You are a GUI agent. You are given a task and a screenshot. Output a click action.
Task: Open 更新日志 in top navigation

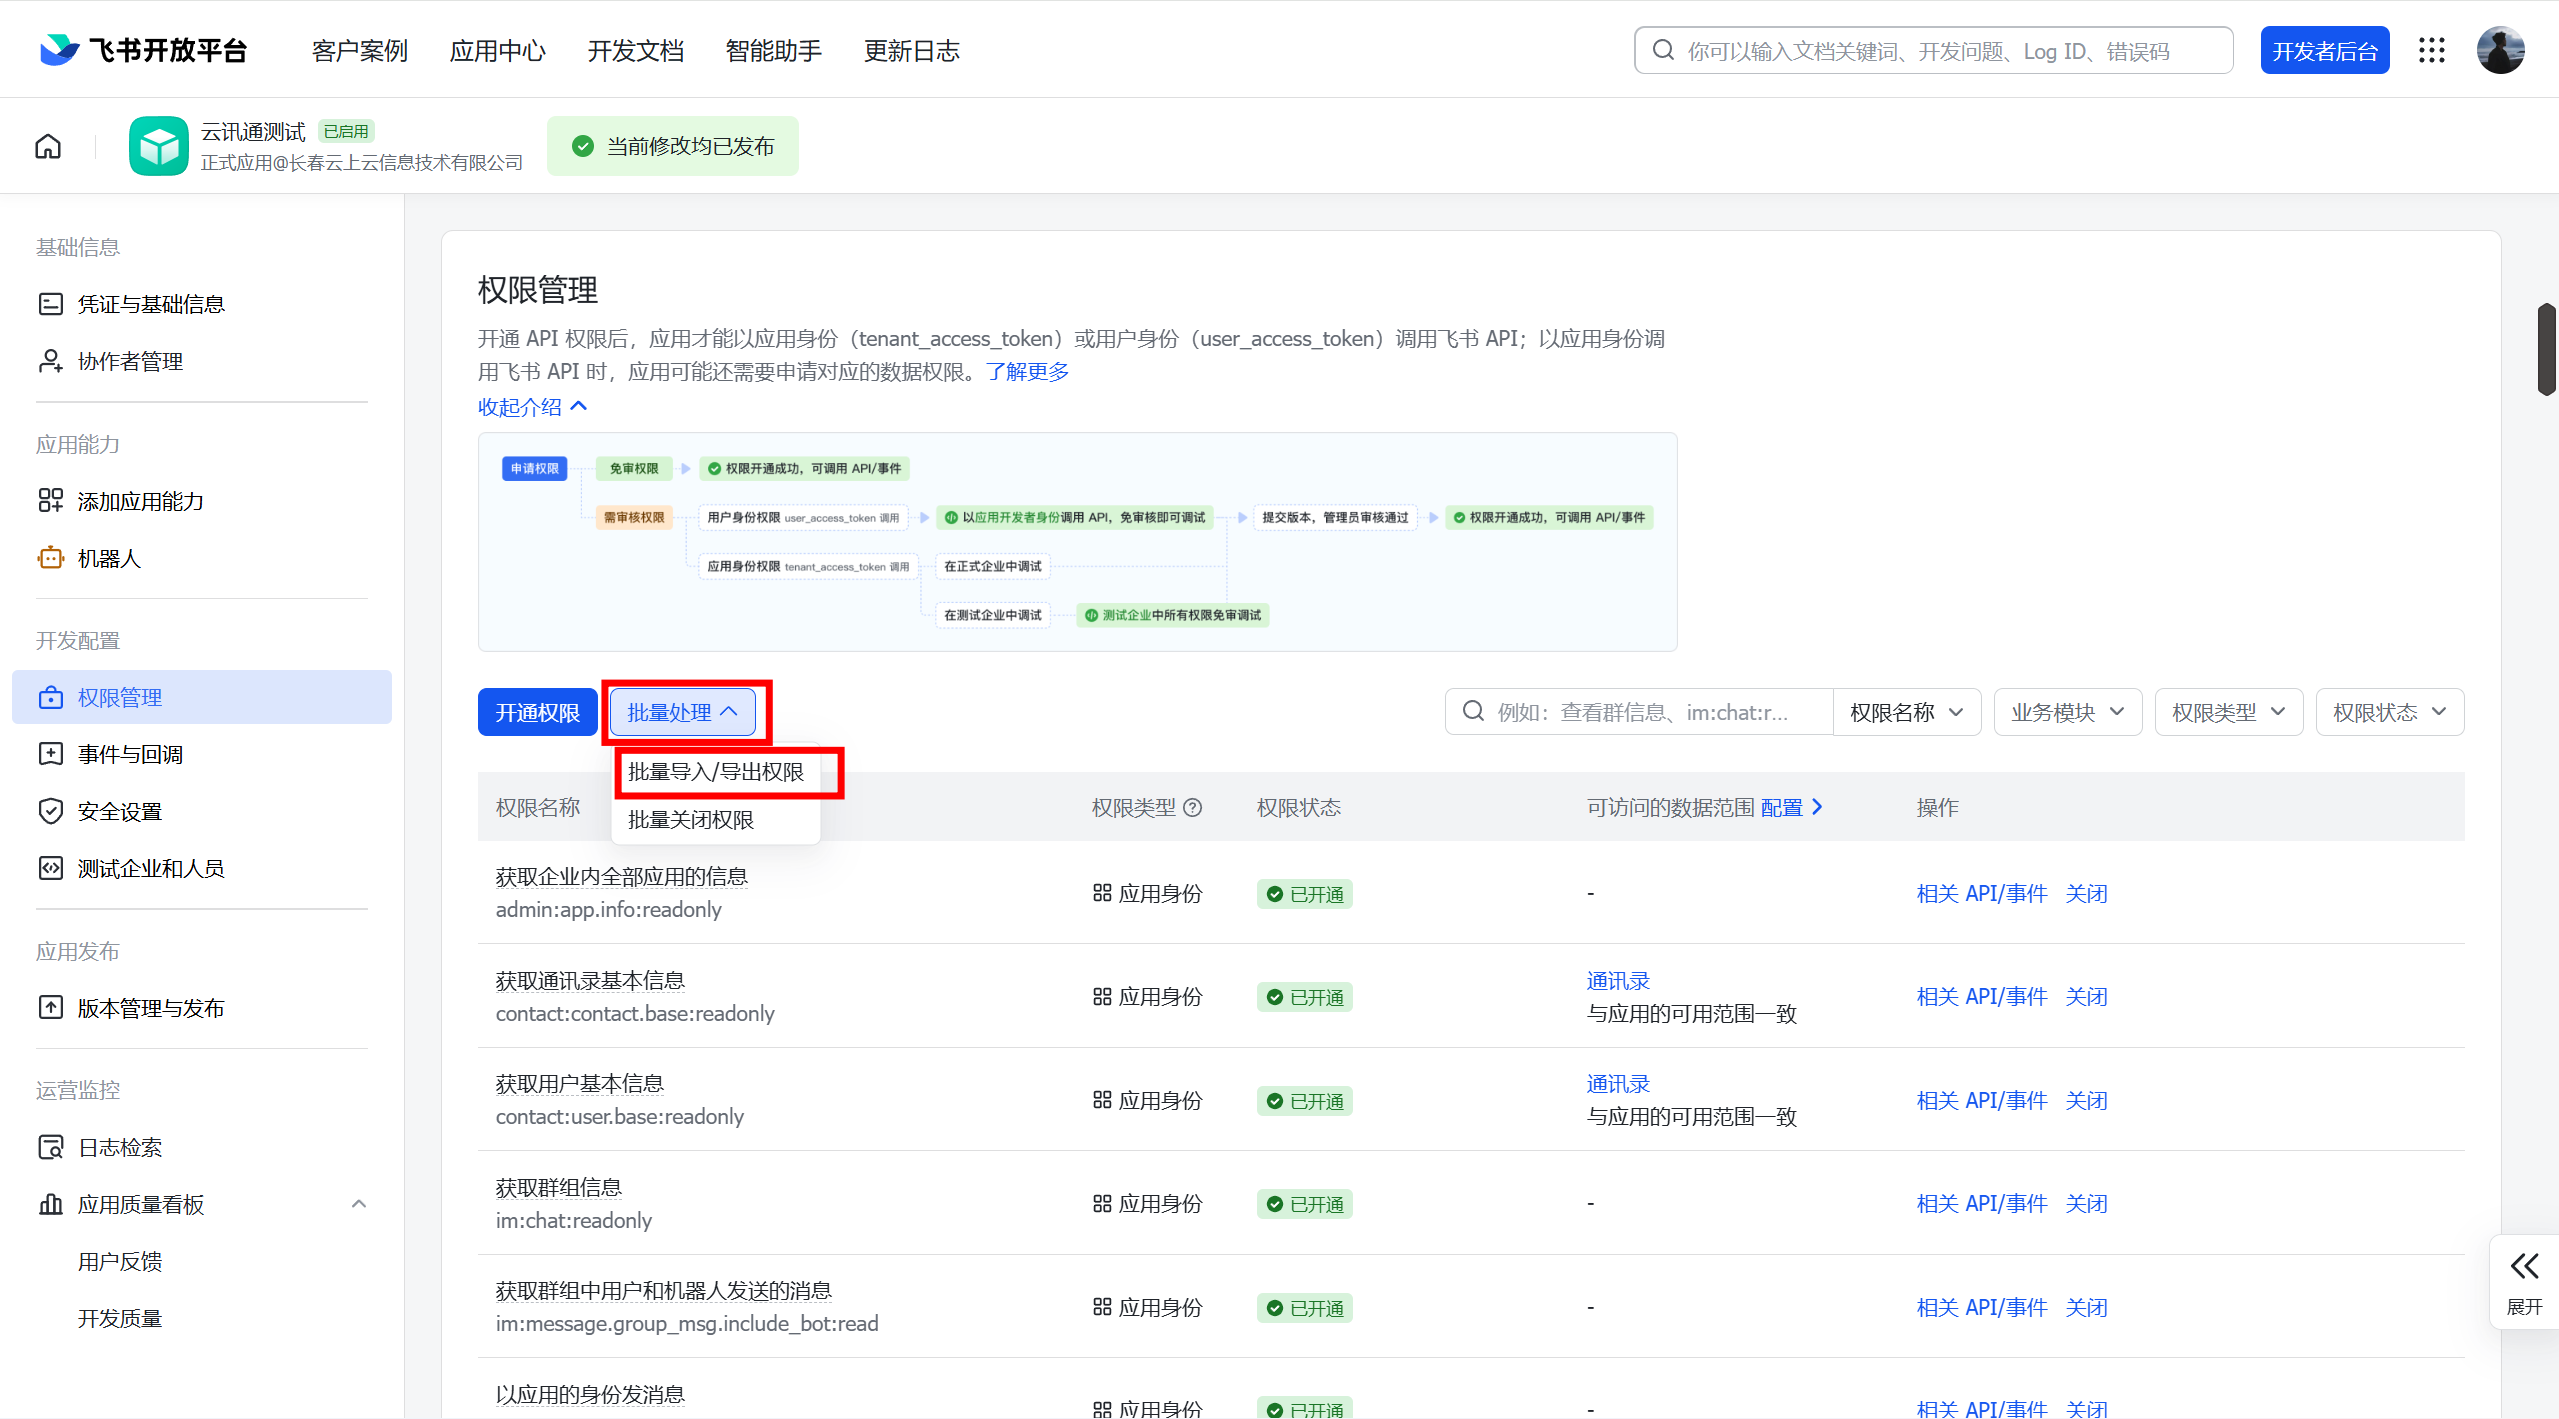pos(912,51)
